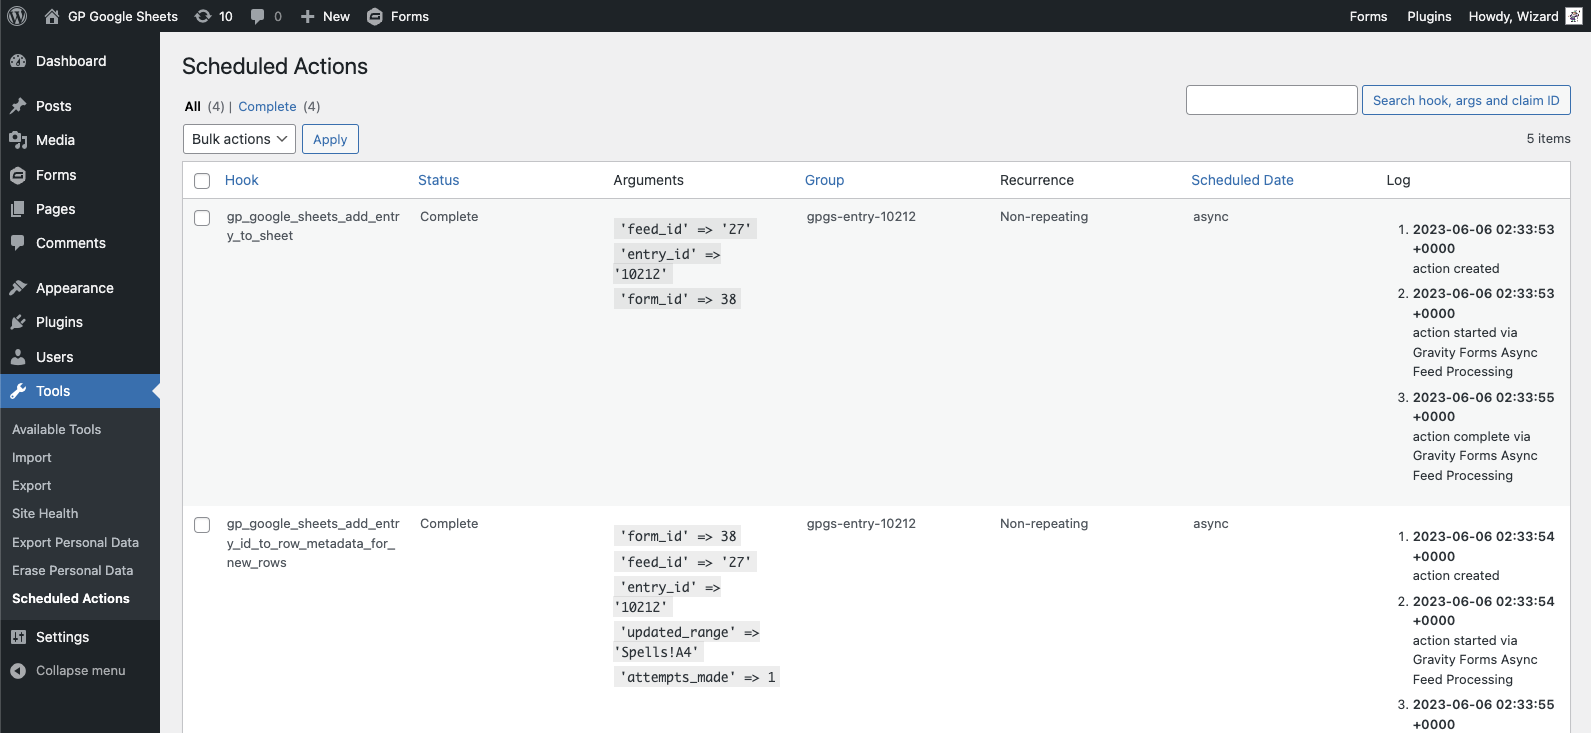Click the Comments icon in the sidebar
1591x733 pixels.
coord(18,243)
